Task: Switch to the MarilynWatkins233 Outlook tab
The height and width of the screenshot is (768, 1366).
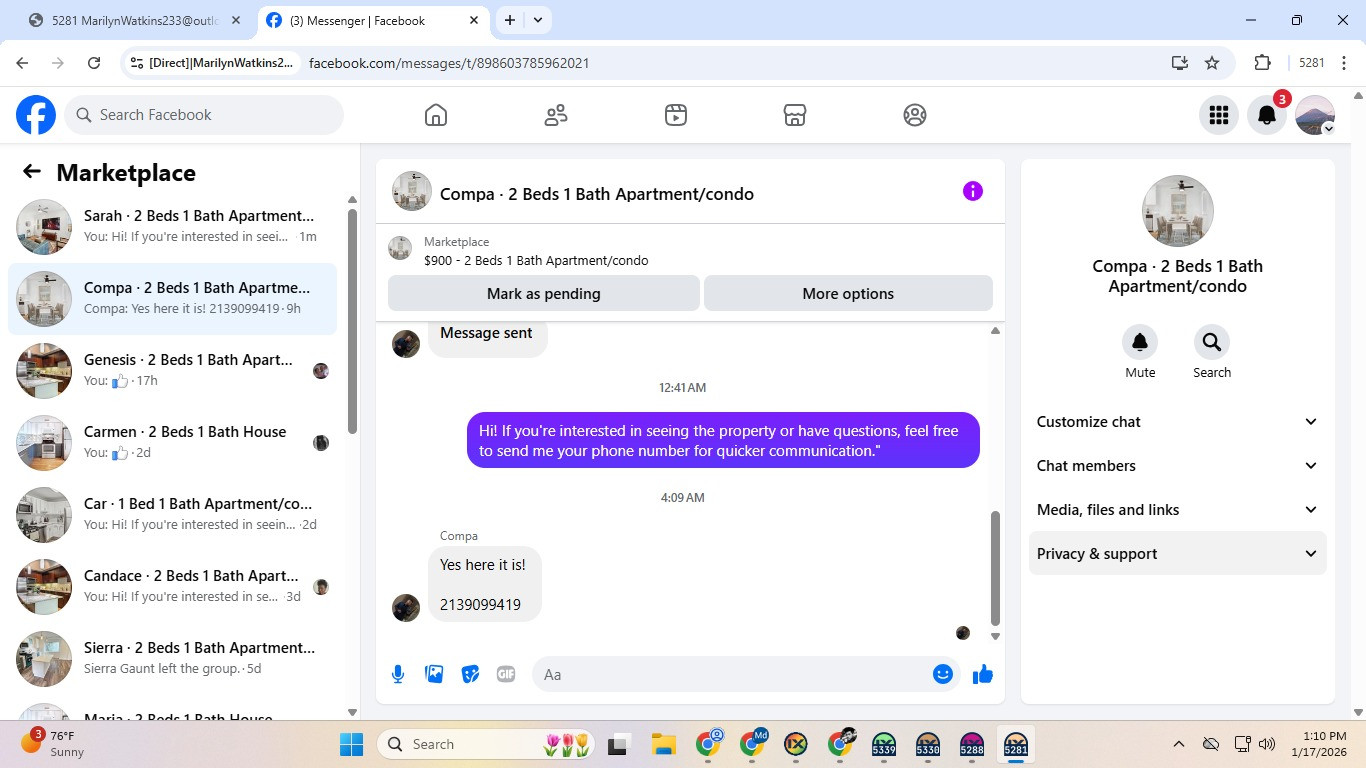Action: click(135, 20)
